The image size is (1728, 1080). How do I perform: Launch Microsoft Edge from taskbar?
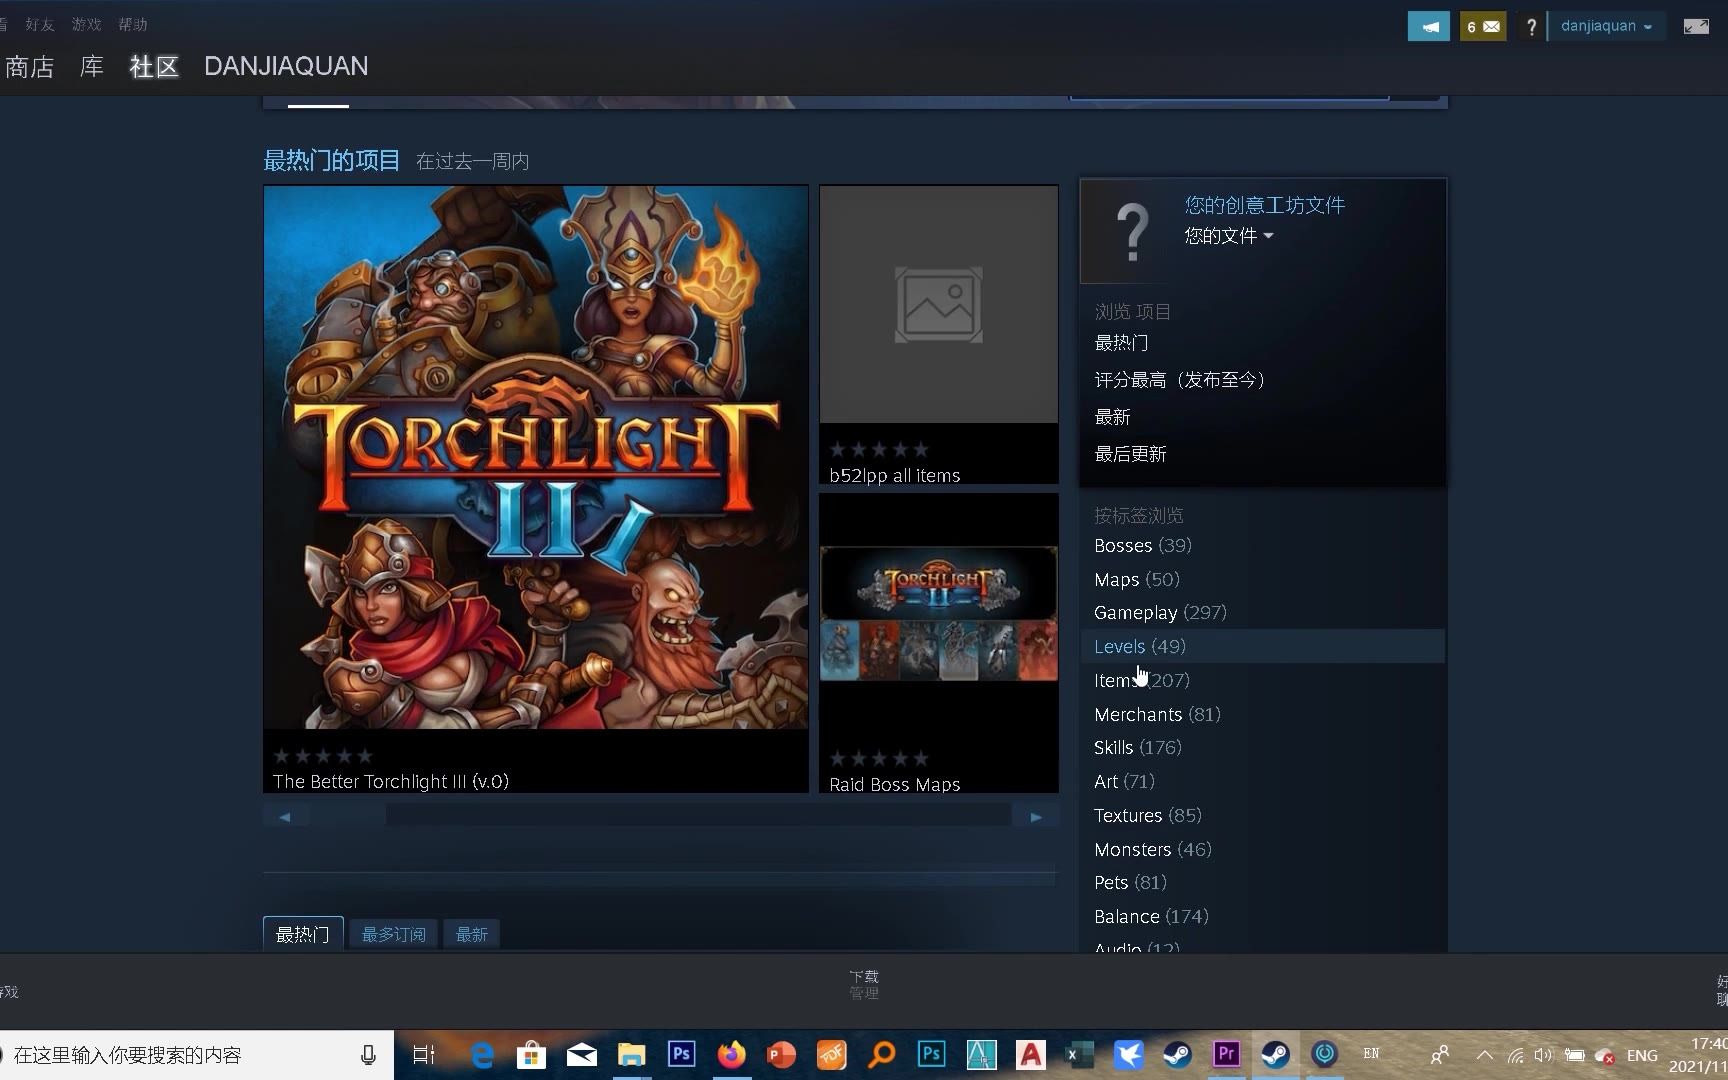pos(482,1055)
